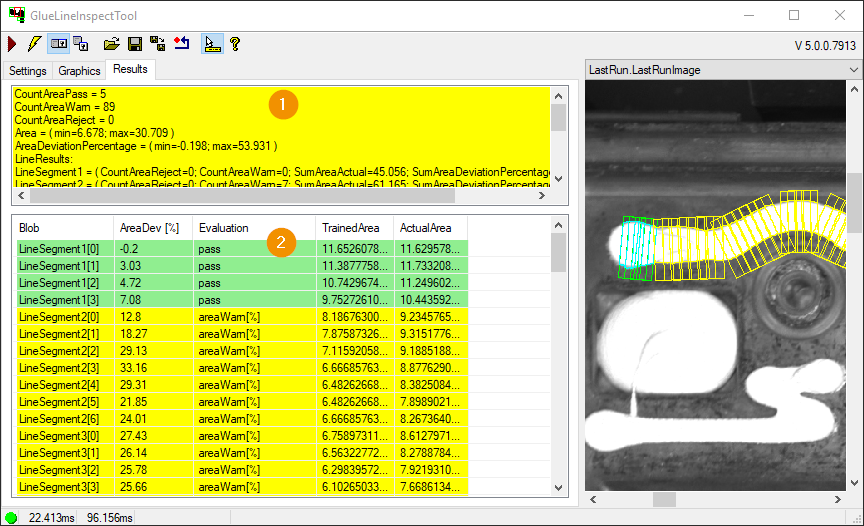Viewport: 864px width, 526px height.
Task: Click the 22.413ms status bar time
Action: click(52, 518)
